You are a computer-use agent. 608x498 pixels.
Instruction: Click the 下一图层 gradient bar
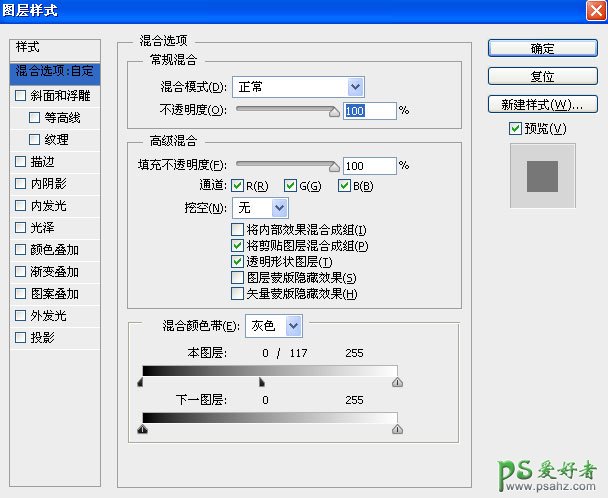point(270,418)
